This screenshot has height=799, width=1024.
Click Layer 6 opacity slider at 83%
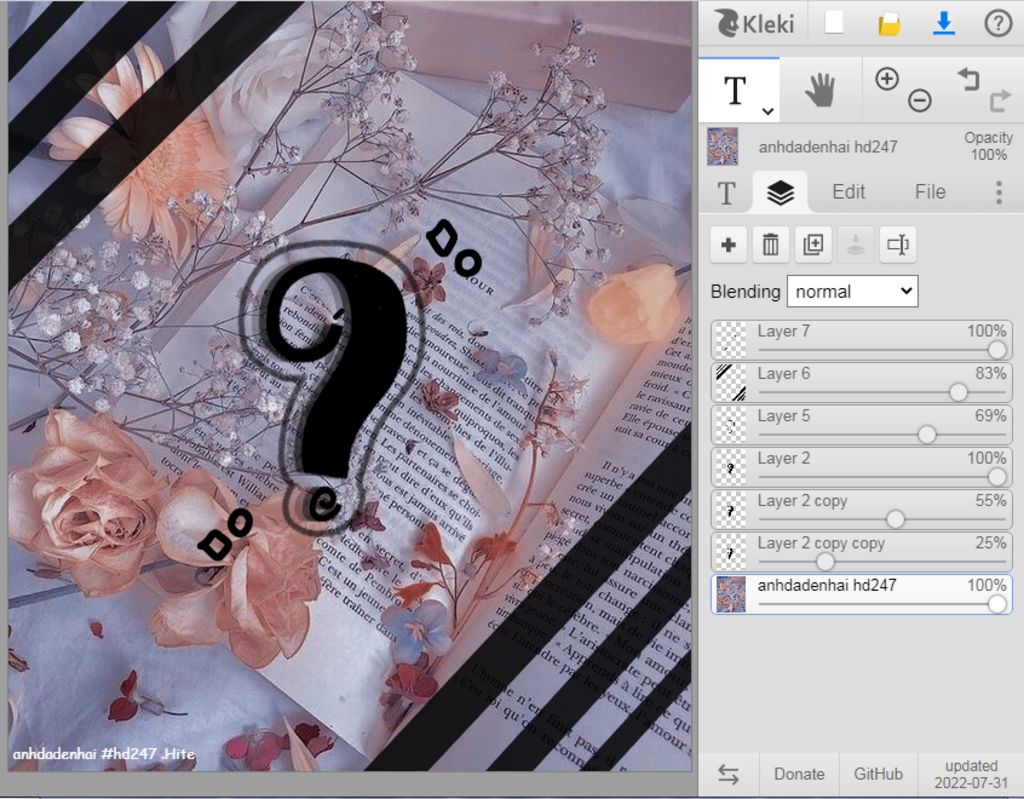[958, 392]
